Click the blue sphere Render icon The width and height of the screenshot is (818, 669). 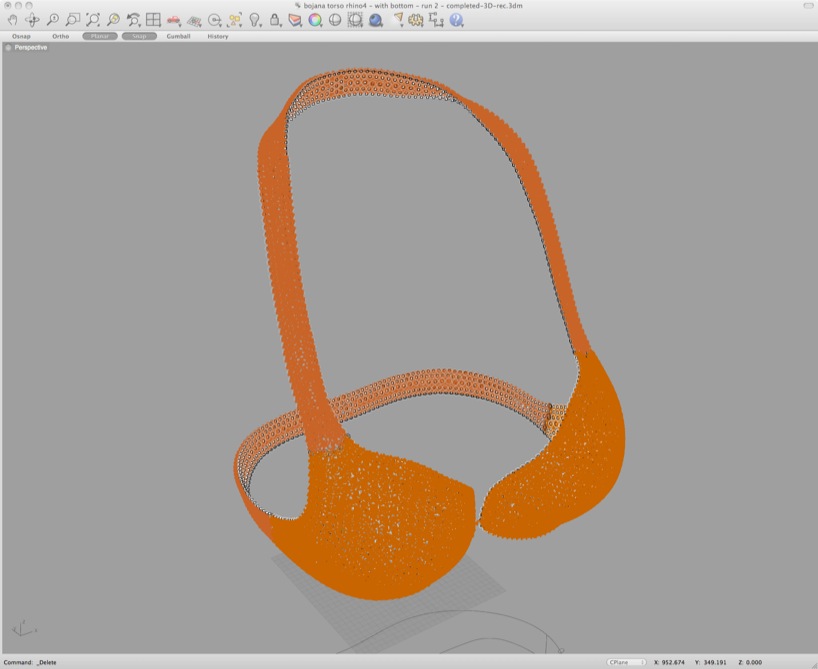(x=376, y=20)
